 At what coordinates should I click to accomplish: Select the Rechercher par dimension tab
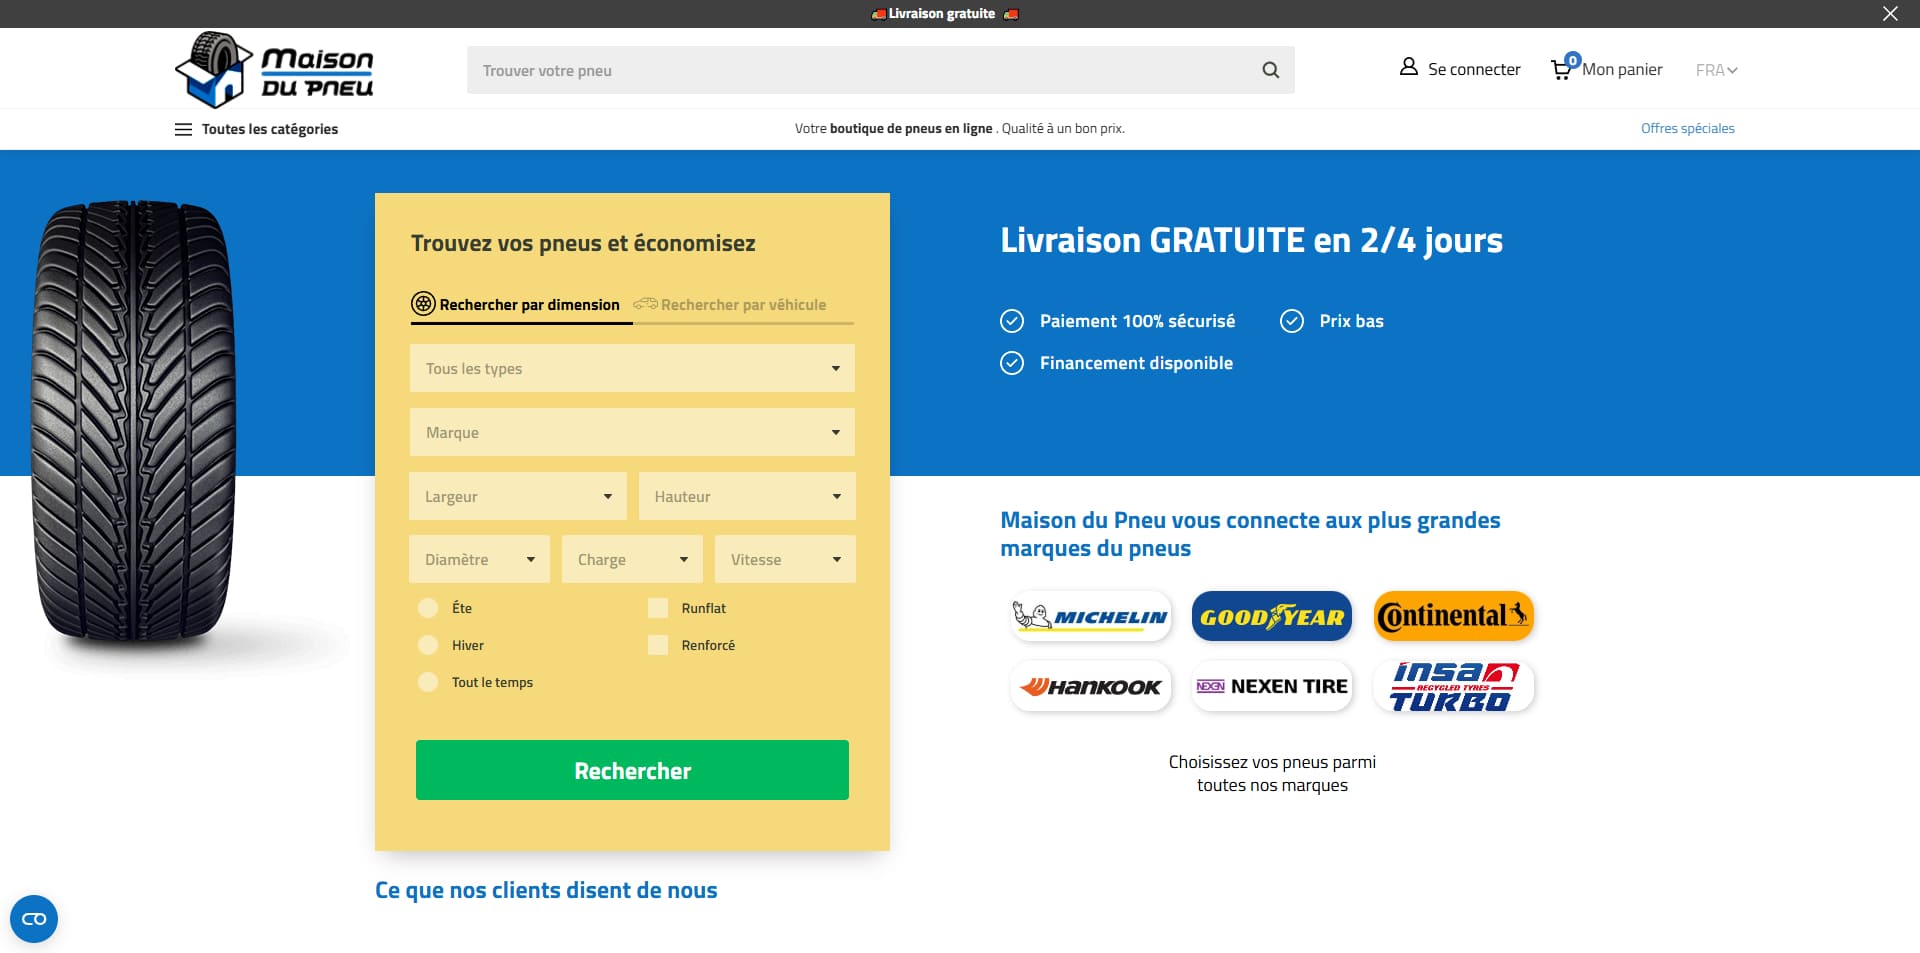click(516, 304)
